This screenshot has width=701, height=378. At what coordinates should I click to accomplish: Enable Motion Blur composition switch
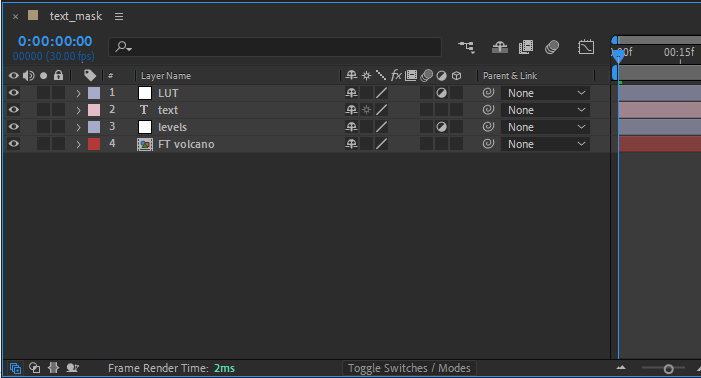point(552,47)
